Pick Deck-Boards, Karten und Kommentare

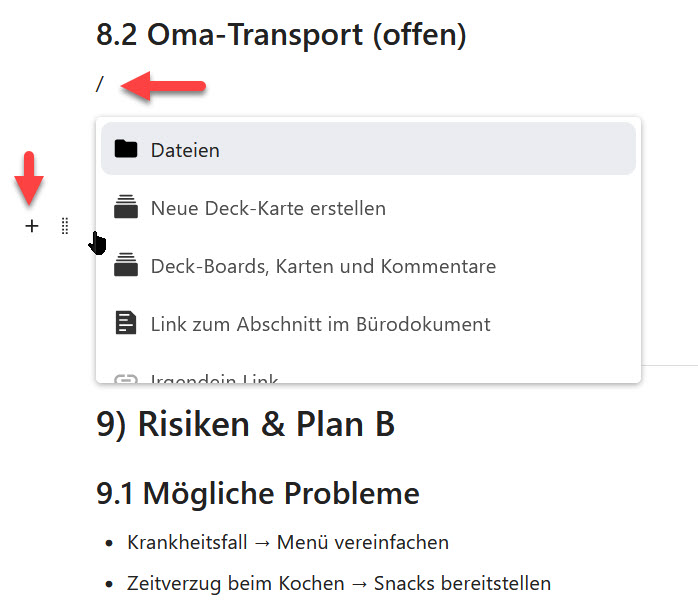(323, 266)
